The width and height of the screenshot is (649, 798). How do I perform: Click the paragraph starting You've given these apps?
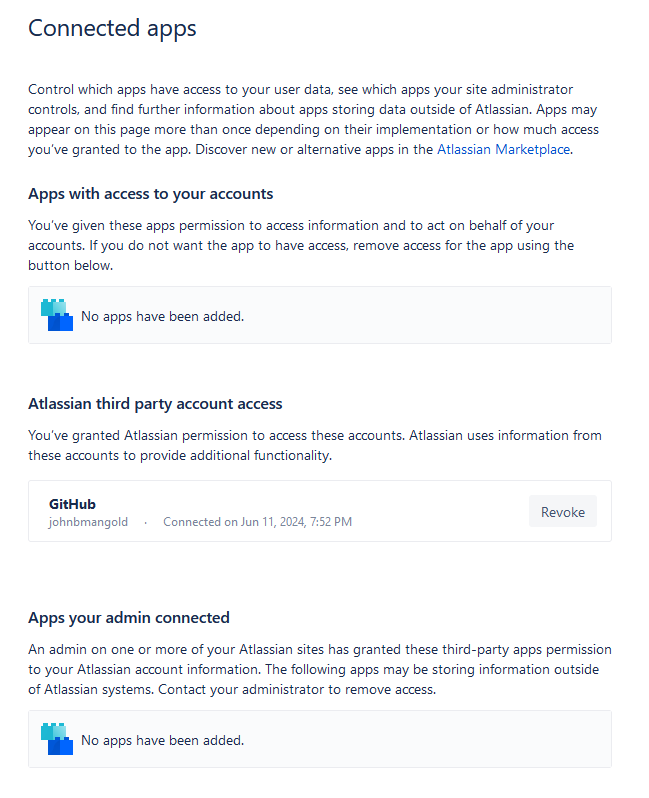(301, 245)
